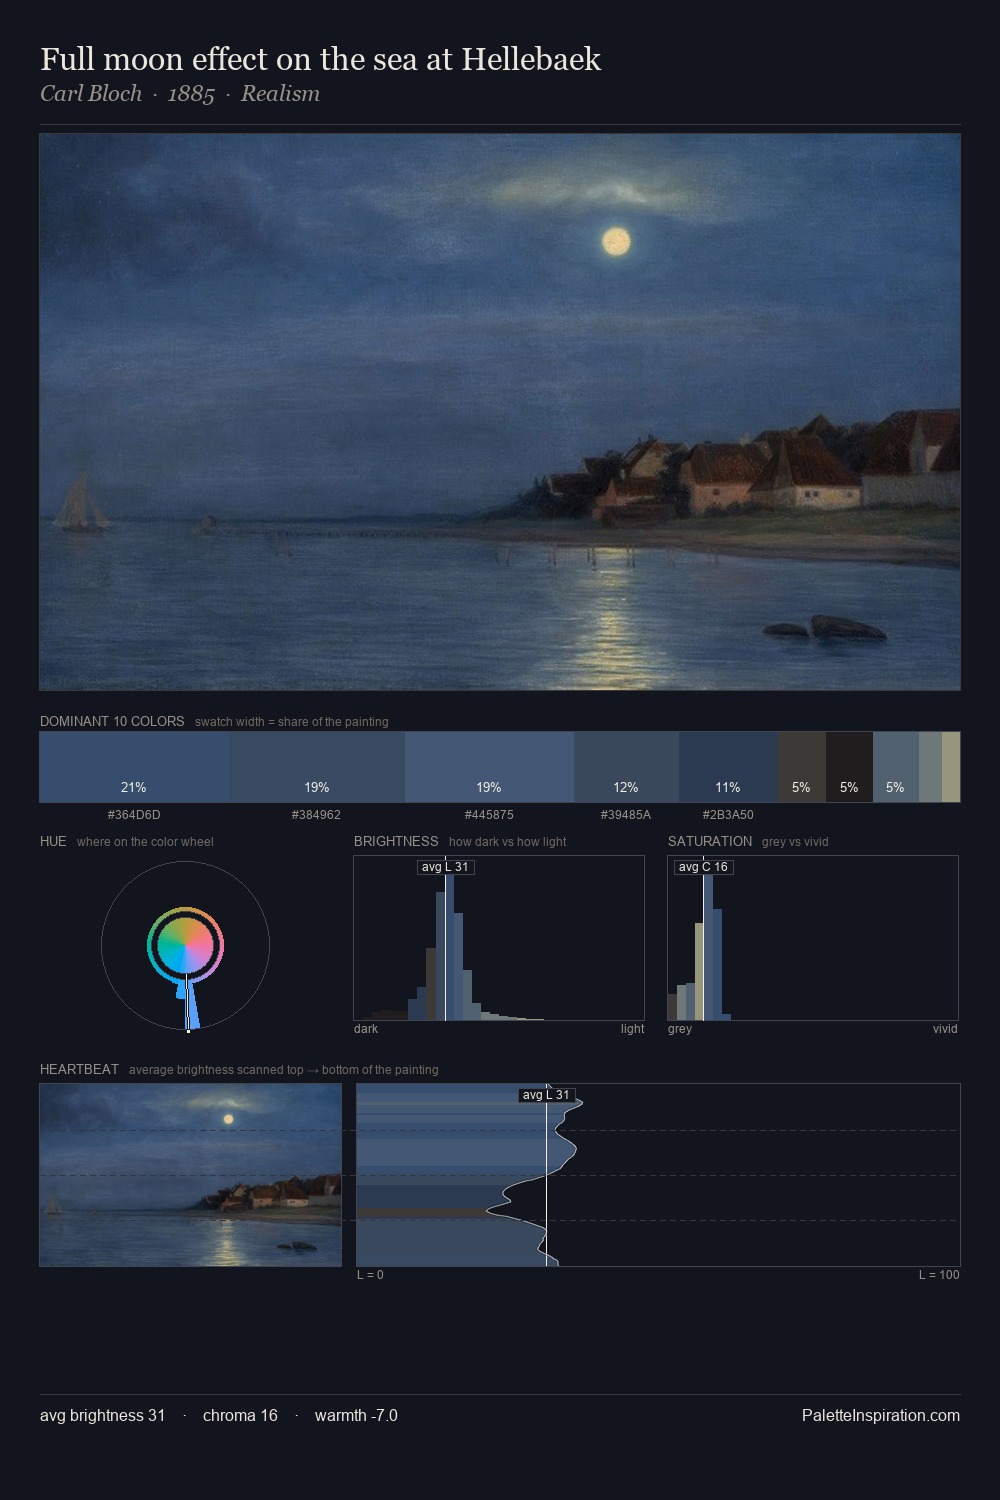Viewport: 1000px width, 1500px height.
Task: Open the main painting image
Action: click(x=500, y=412)
